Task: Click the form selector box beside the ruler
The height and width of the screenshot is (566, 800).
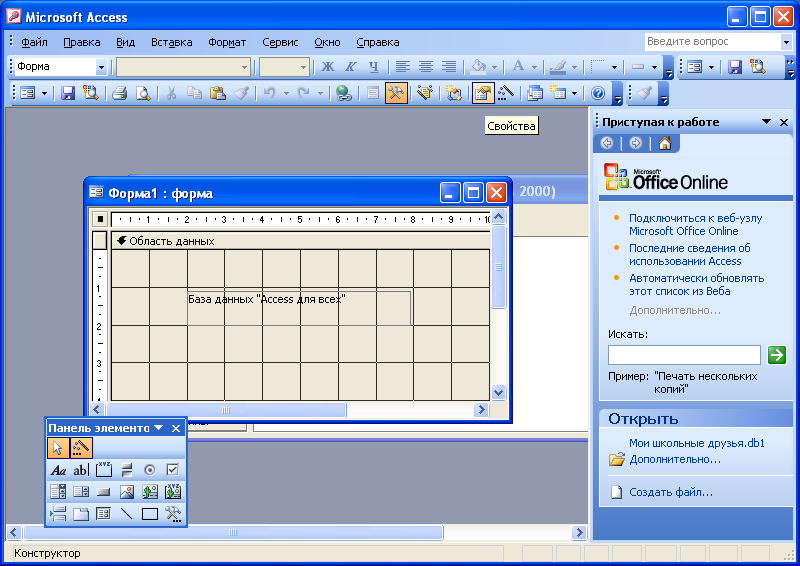Action: [x=100, y=219]
